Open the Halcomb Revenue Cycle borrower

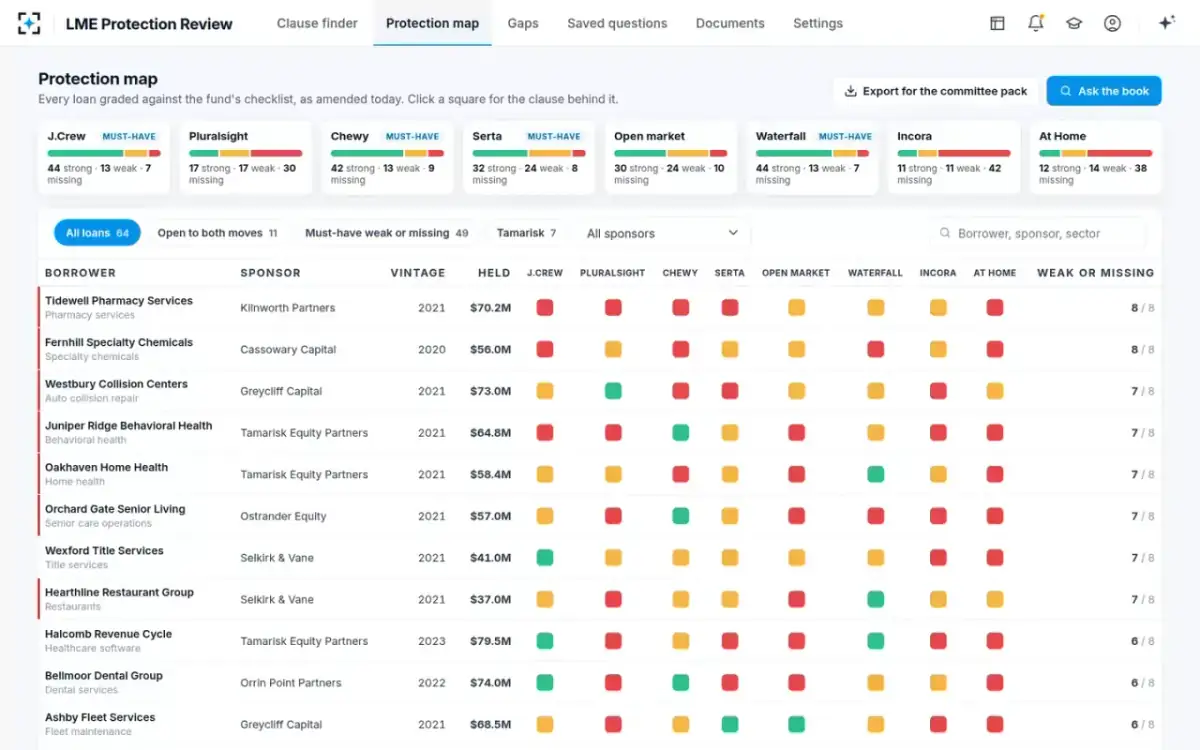(108, 634)
